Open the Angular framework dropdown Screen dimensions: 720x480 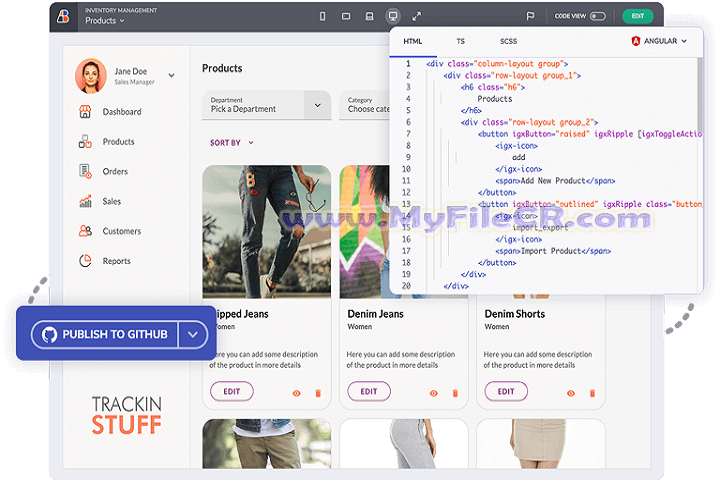coord(659,41)
